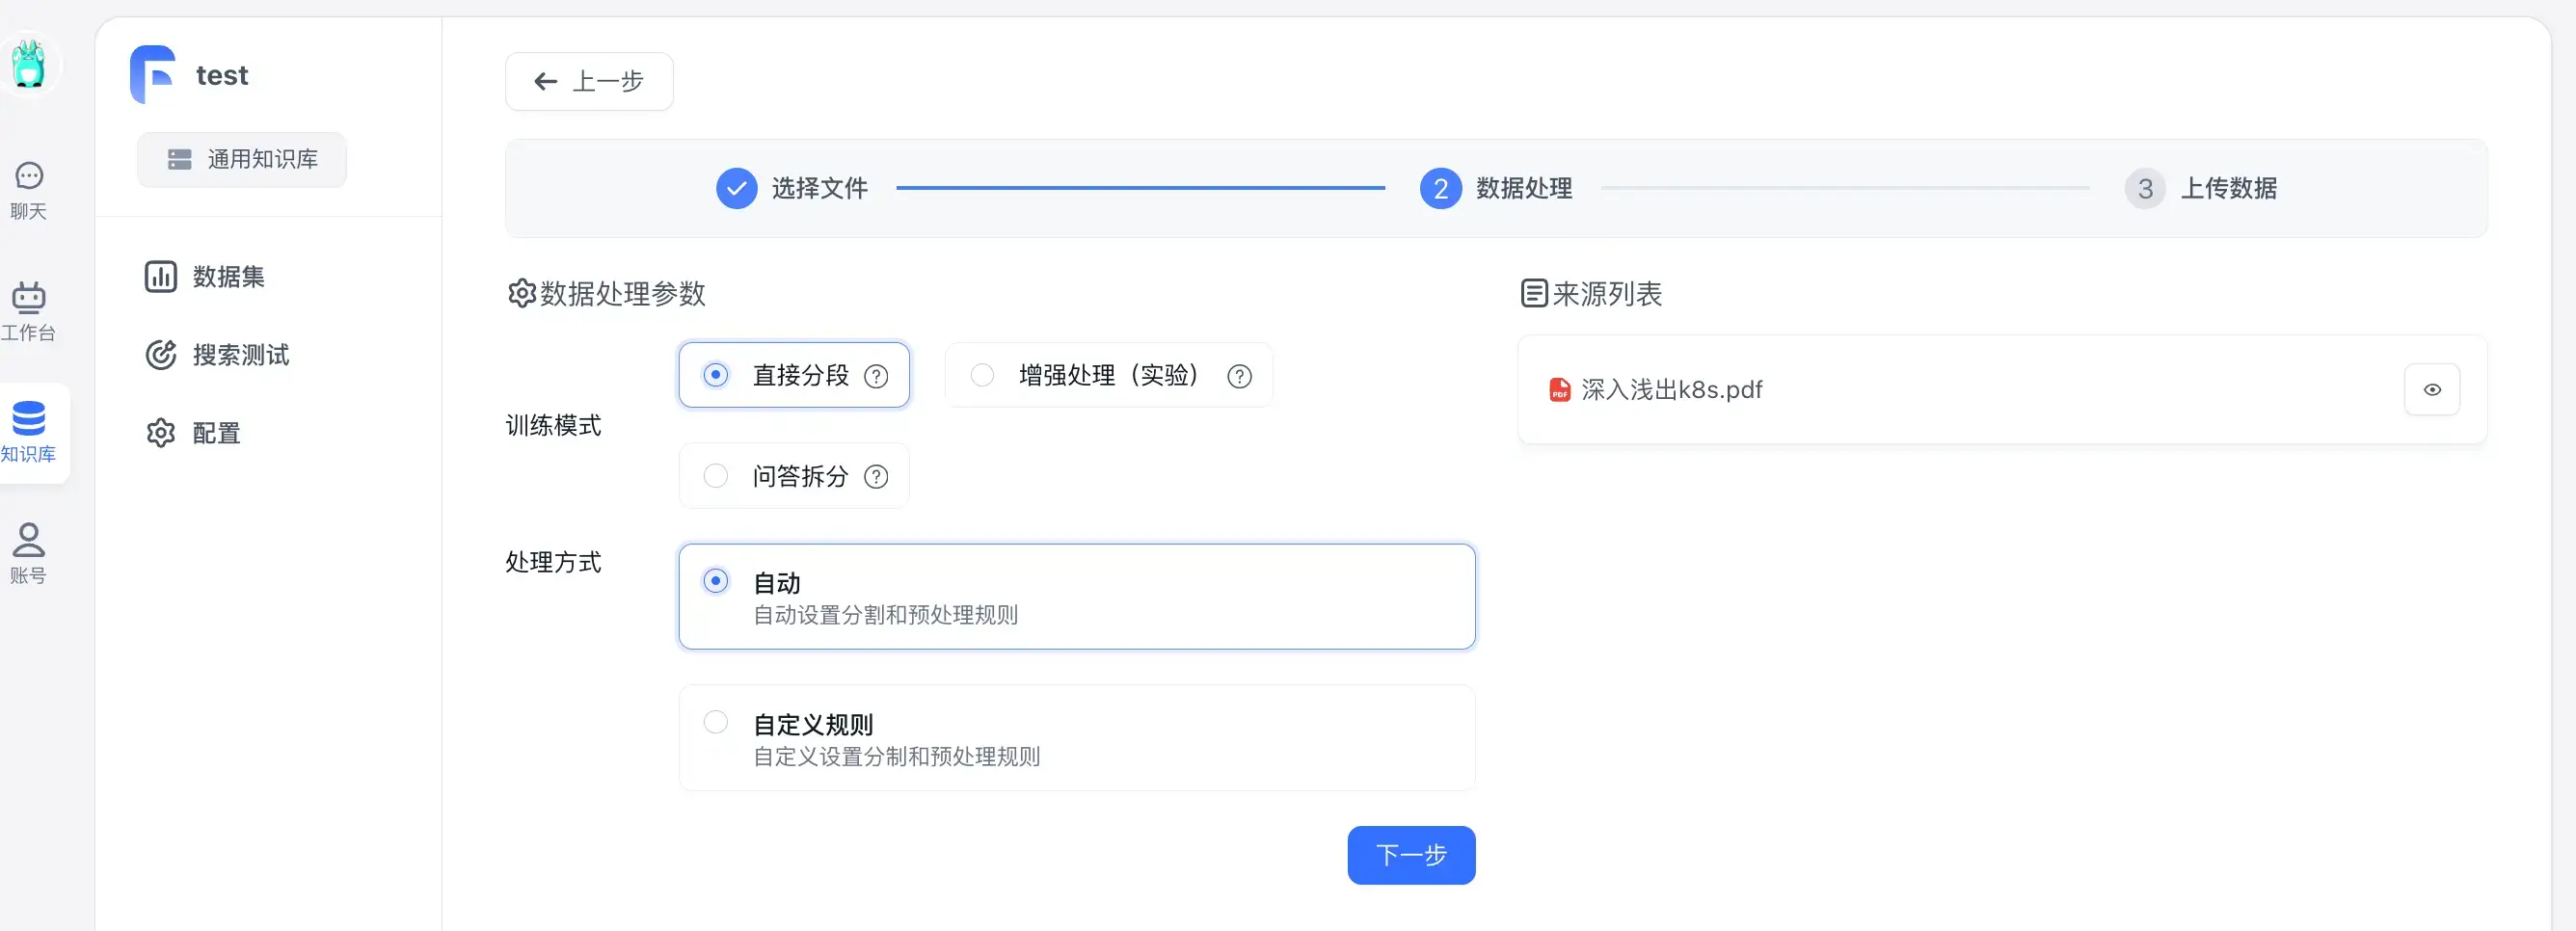The width and height of the screenshot is (2576, 931).
Task: Click the 下一步 button
Action: pos(1411,855)
